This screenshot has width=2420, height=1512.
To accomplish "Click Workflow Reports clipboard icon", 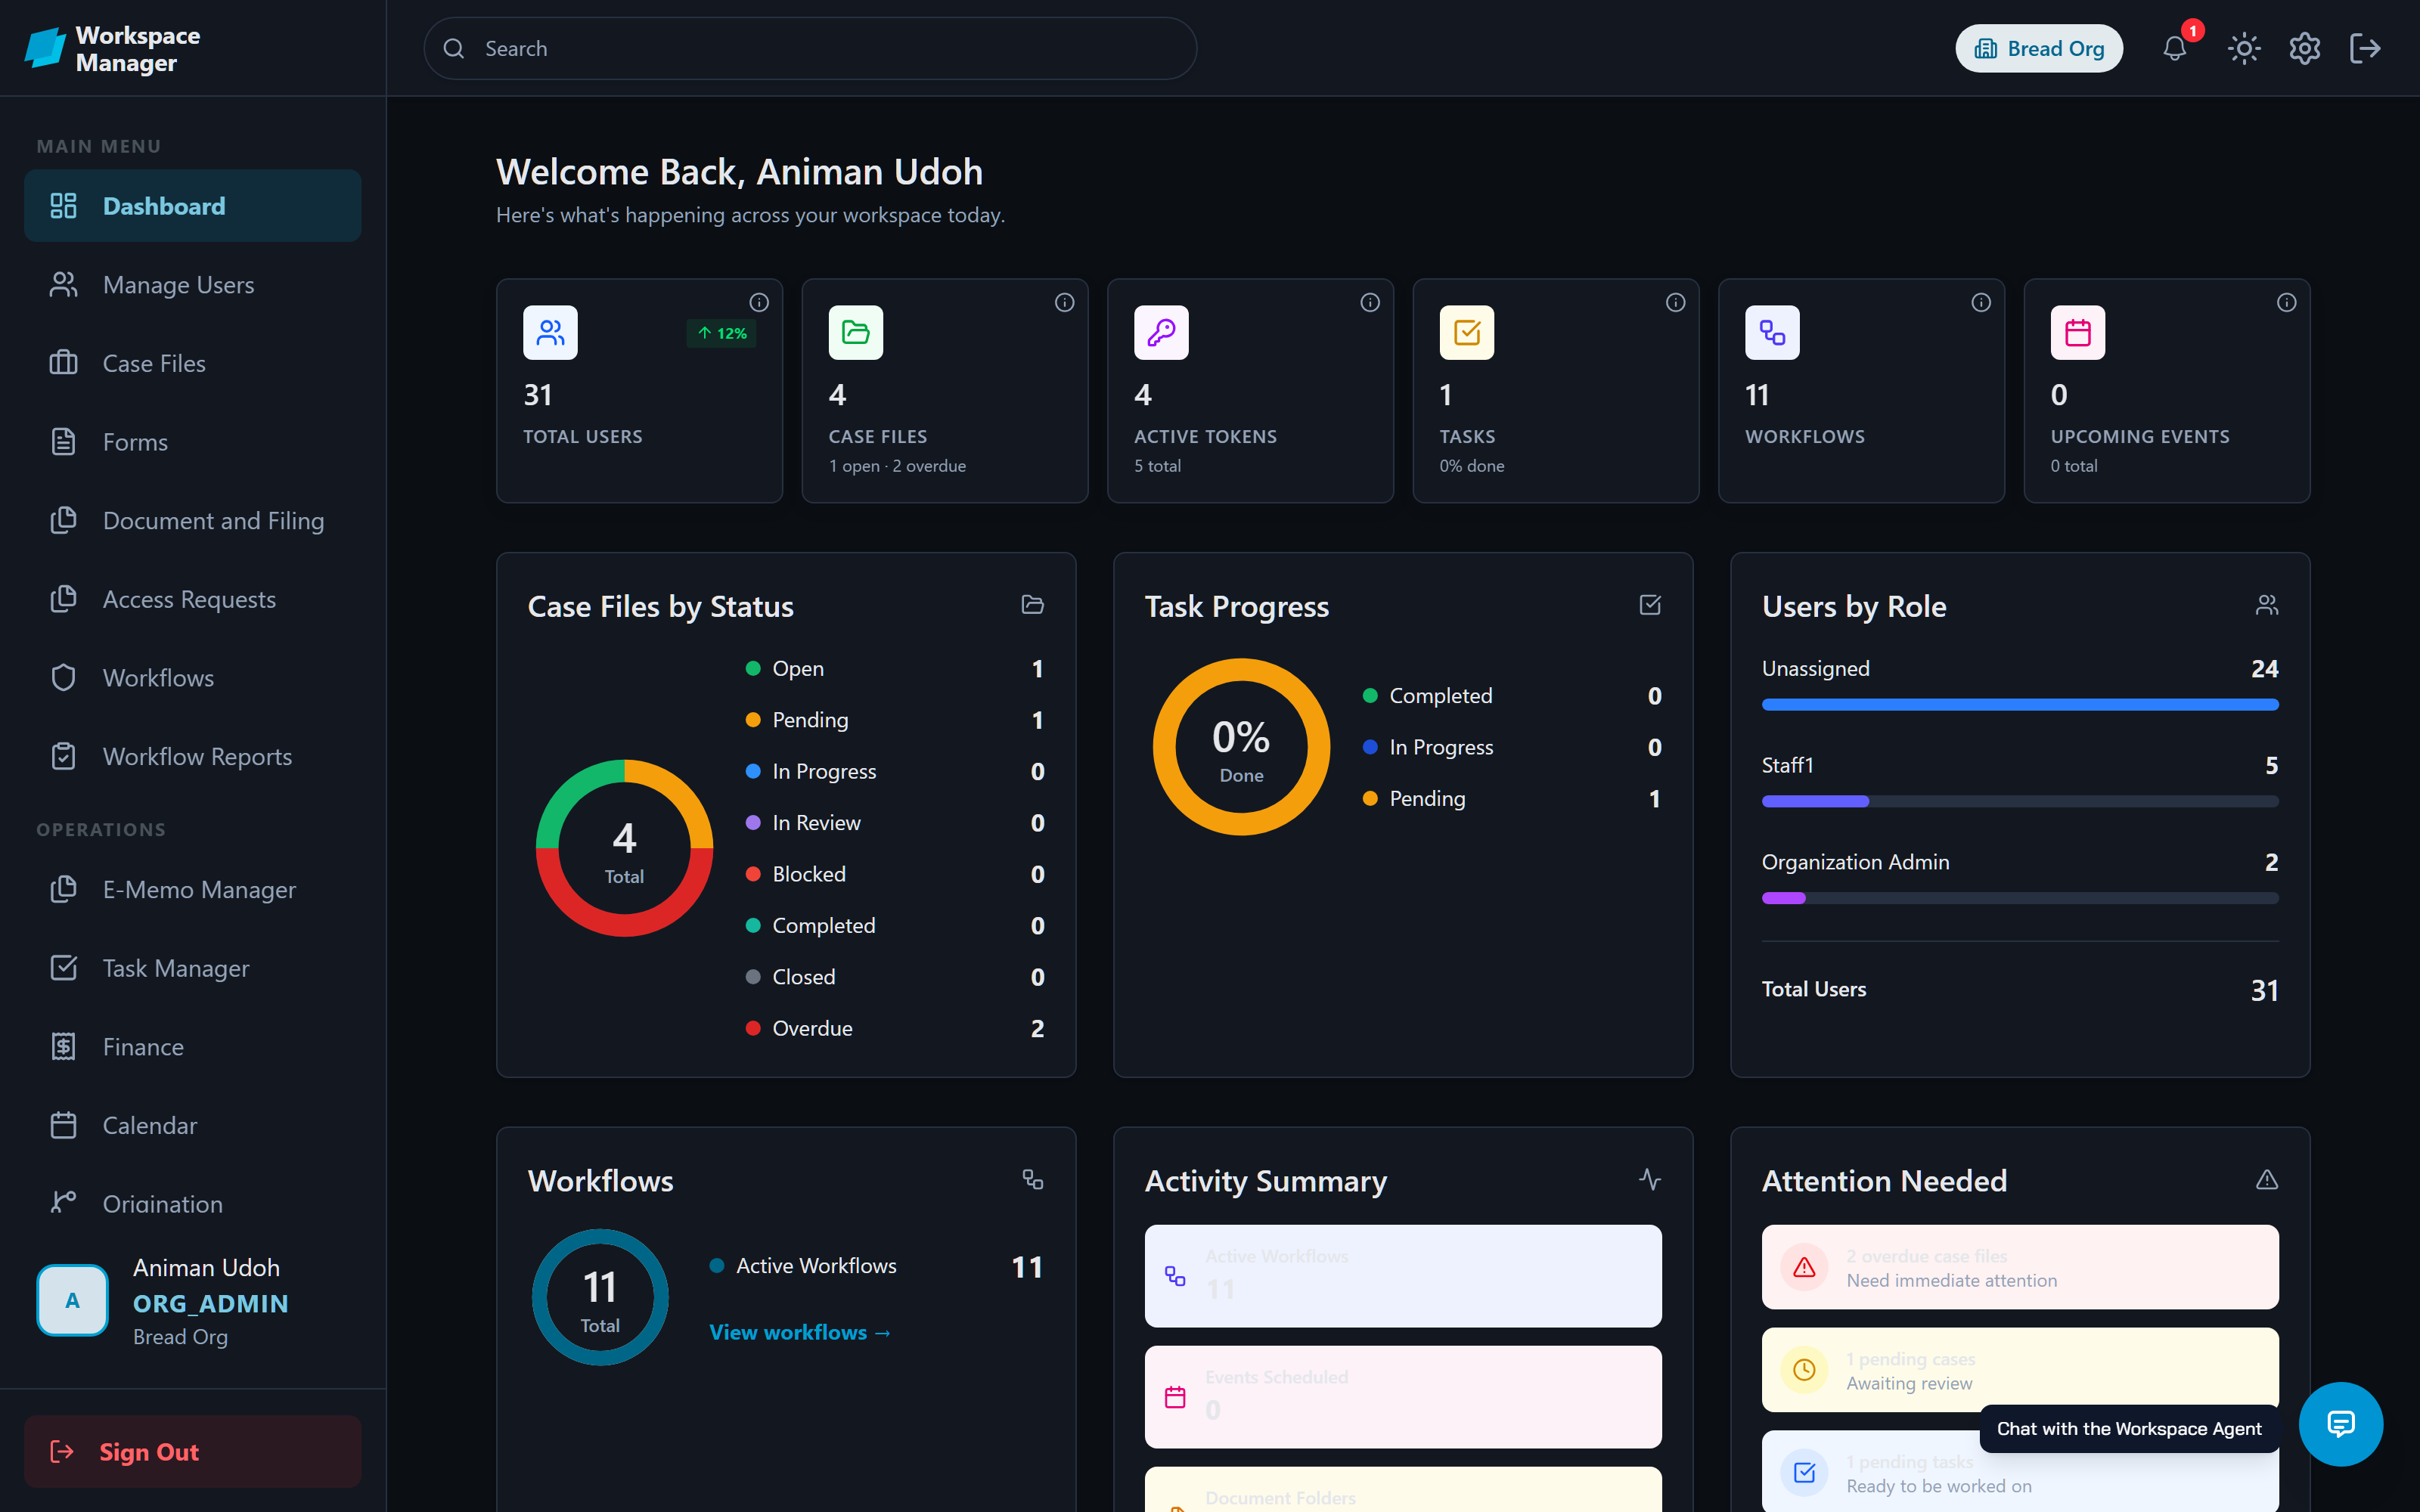I will point(63,756).
